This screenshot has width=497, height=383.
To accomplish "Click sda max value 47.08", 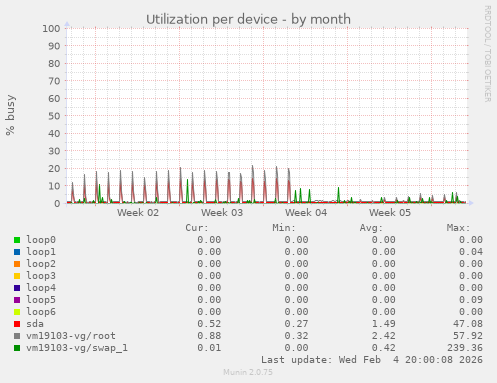I will tap(468, 324).
